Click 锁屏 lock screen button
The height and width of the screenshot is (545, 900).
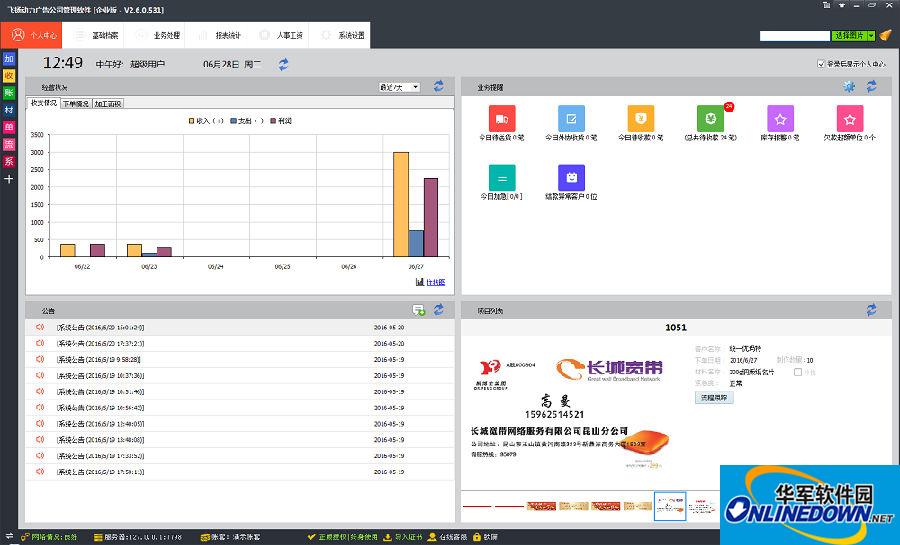pyautogui.click(x=485, y=537)
